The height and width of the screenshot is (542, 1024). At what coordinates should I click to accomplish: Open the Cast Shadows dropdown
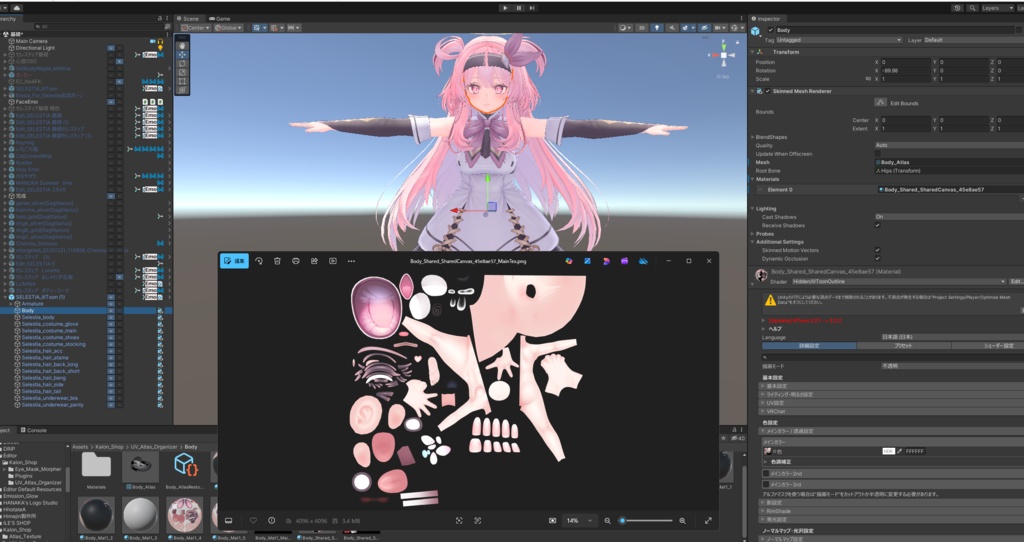pos(950,217)
